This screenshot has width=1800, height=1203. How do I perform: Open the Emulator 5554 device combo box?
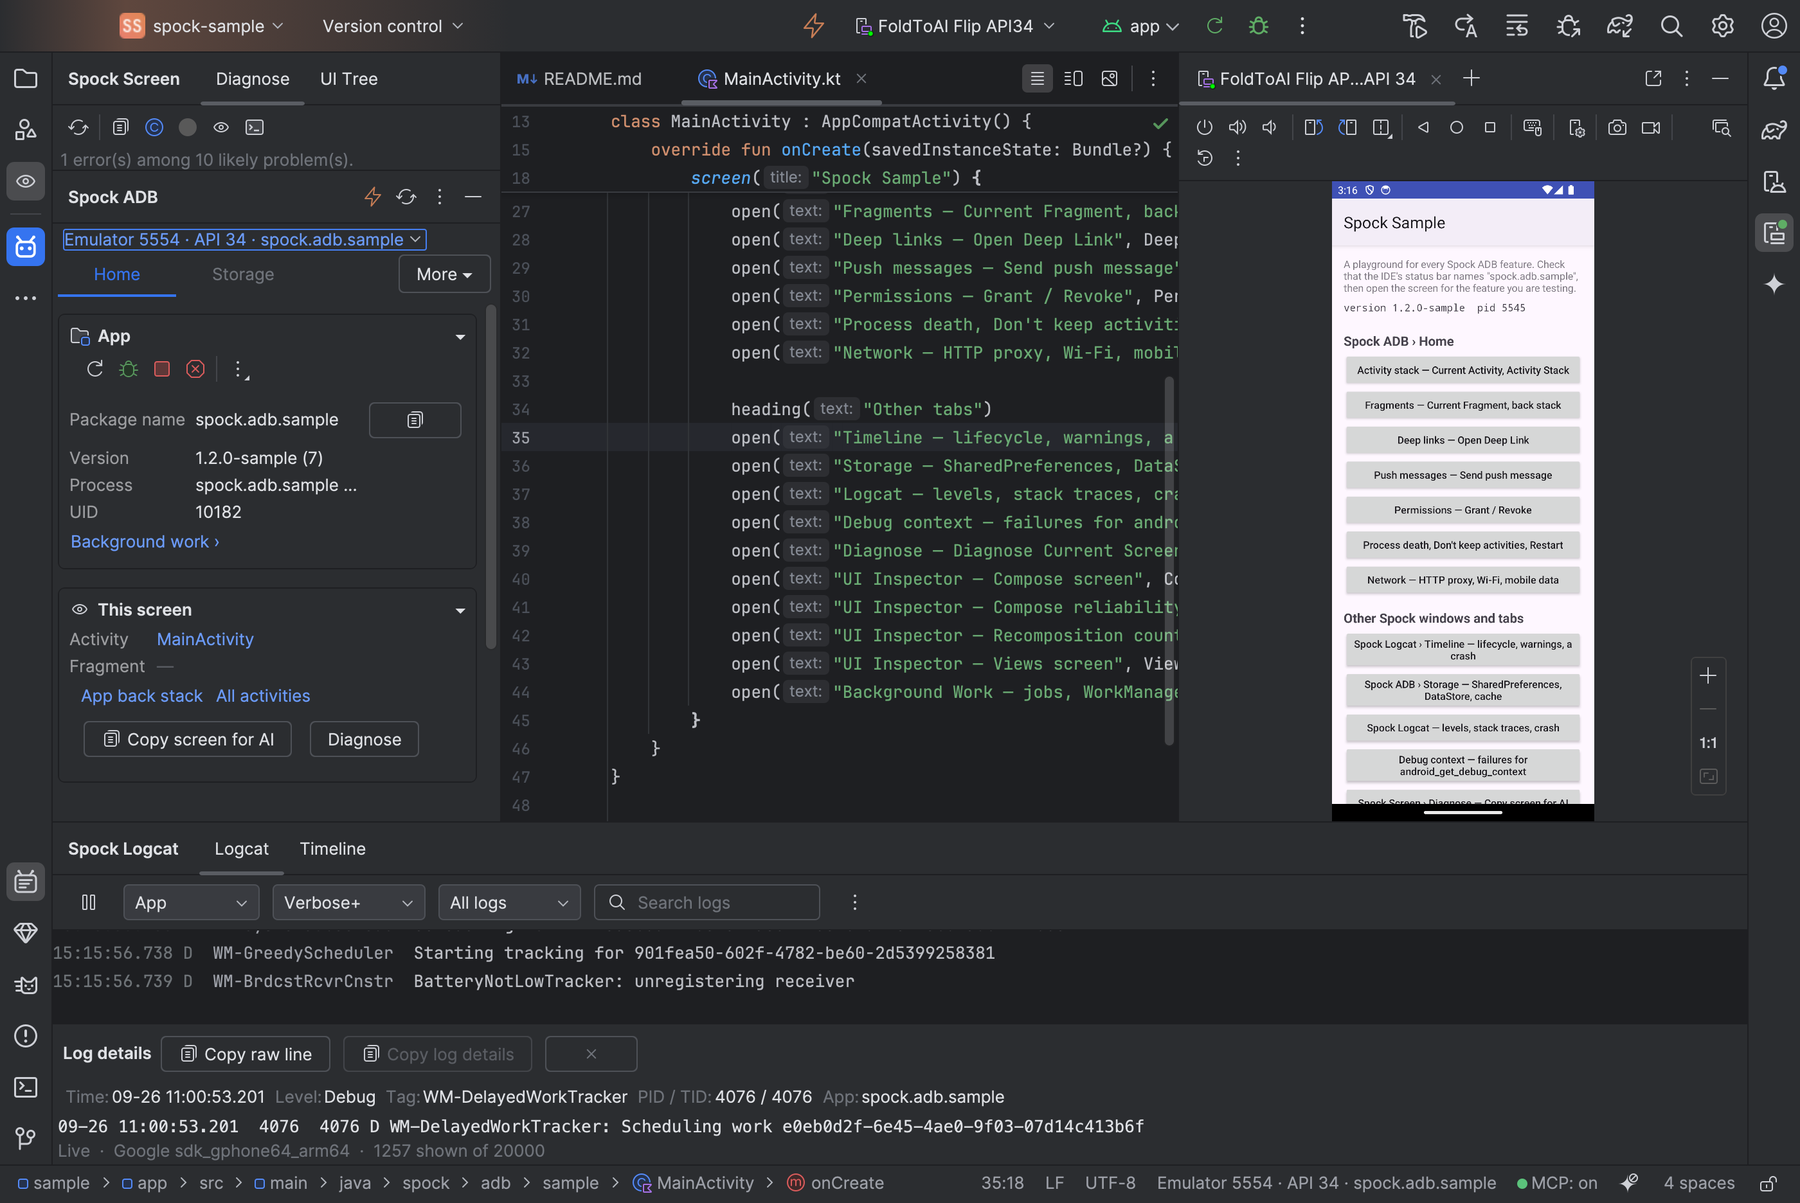tap(244, 239)
